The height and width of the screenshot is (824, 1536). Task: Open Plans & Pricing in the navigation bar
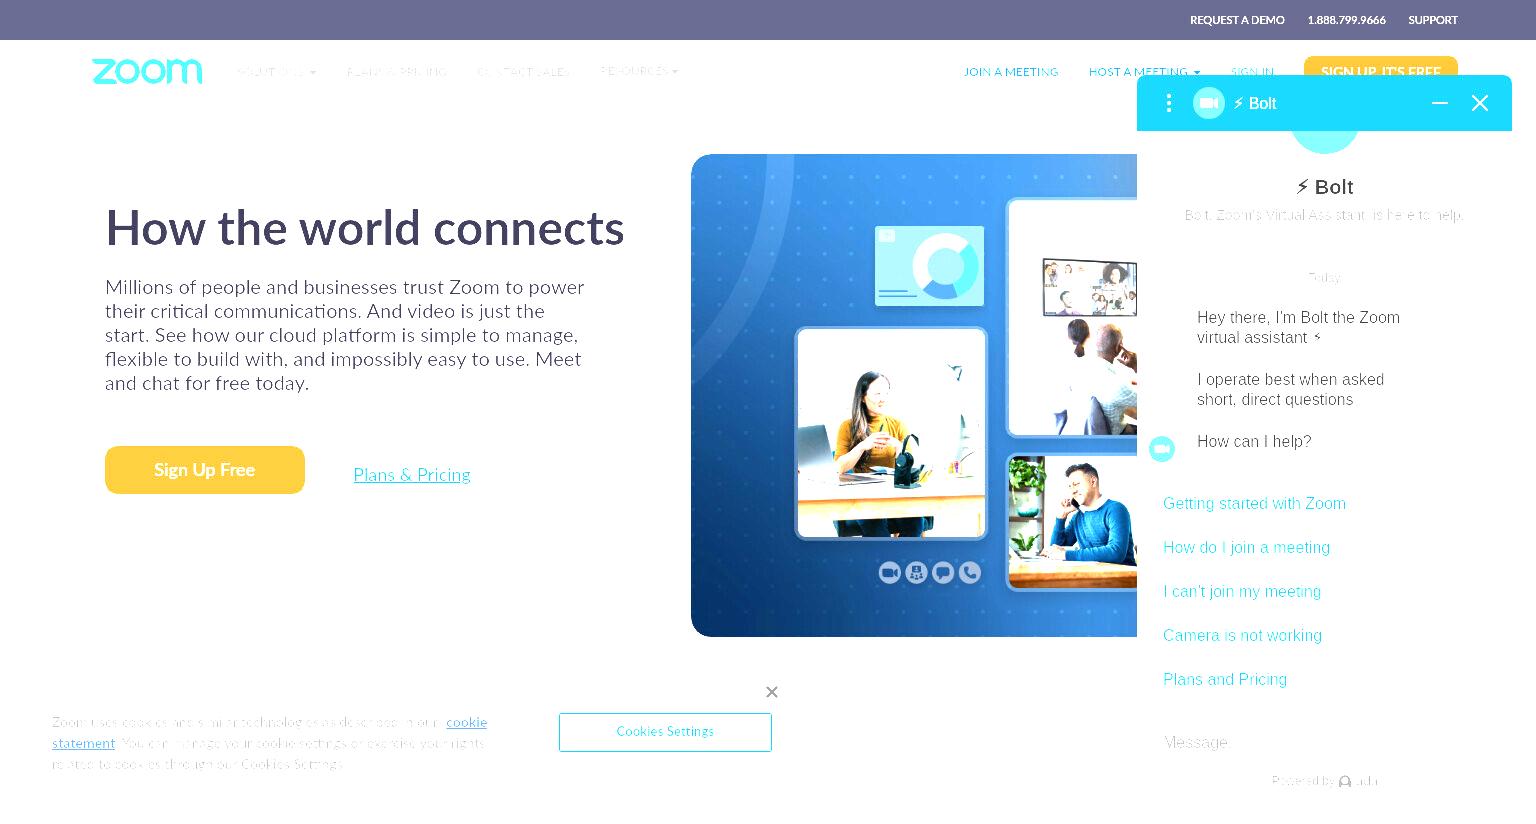(x=397, y=72)
